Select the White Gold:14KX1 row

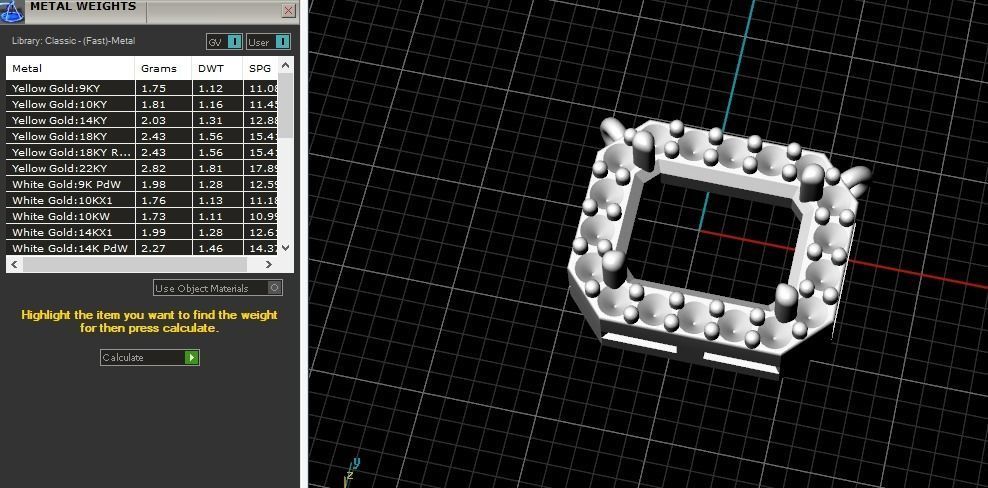tap(142, 233)
